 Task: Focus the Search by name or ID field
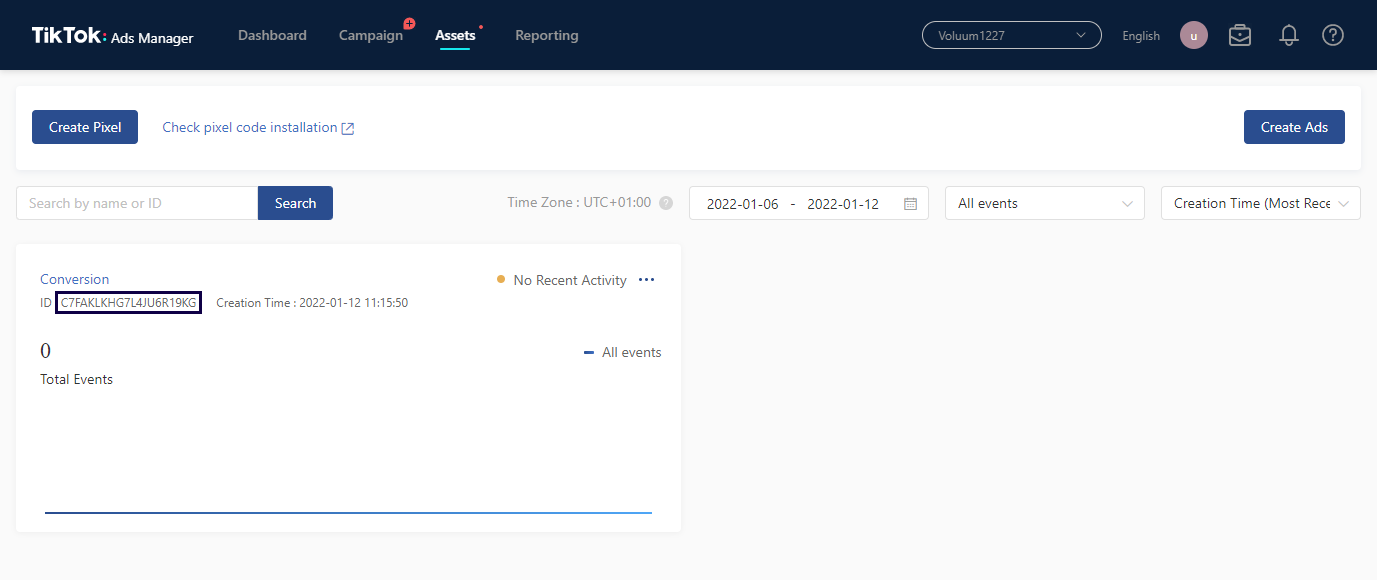137,203
